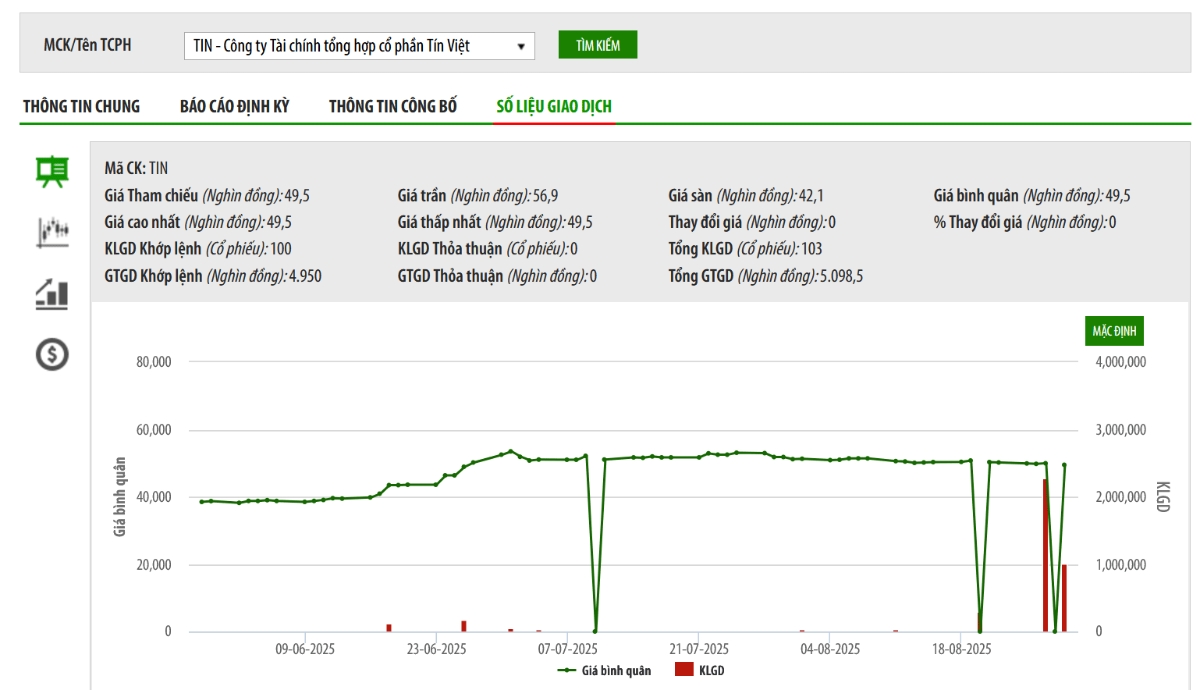Image resolution: width=1200 pixels, height=690 pixels.
Task: Open the BÁO CÁO ĐỊNH KỲ tab
Action: coord(234,106)
